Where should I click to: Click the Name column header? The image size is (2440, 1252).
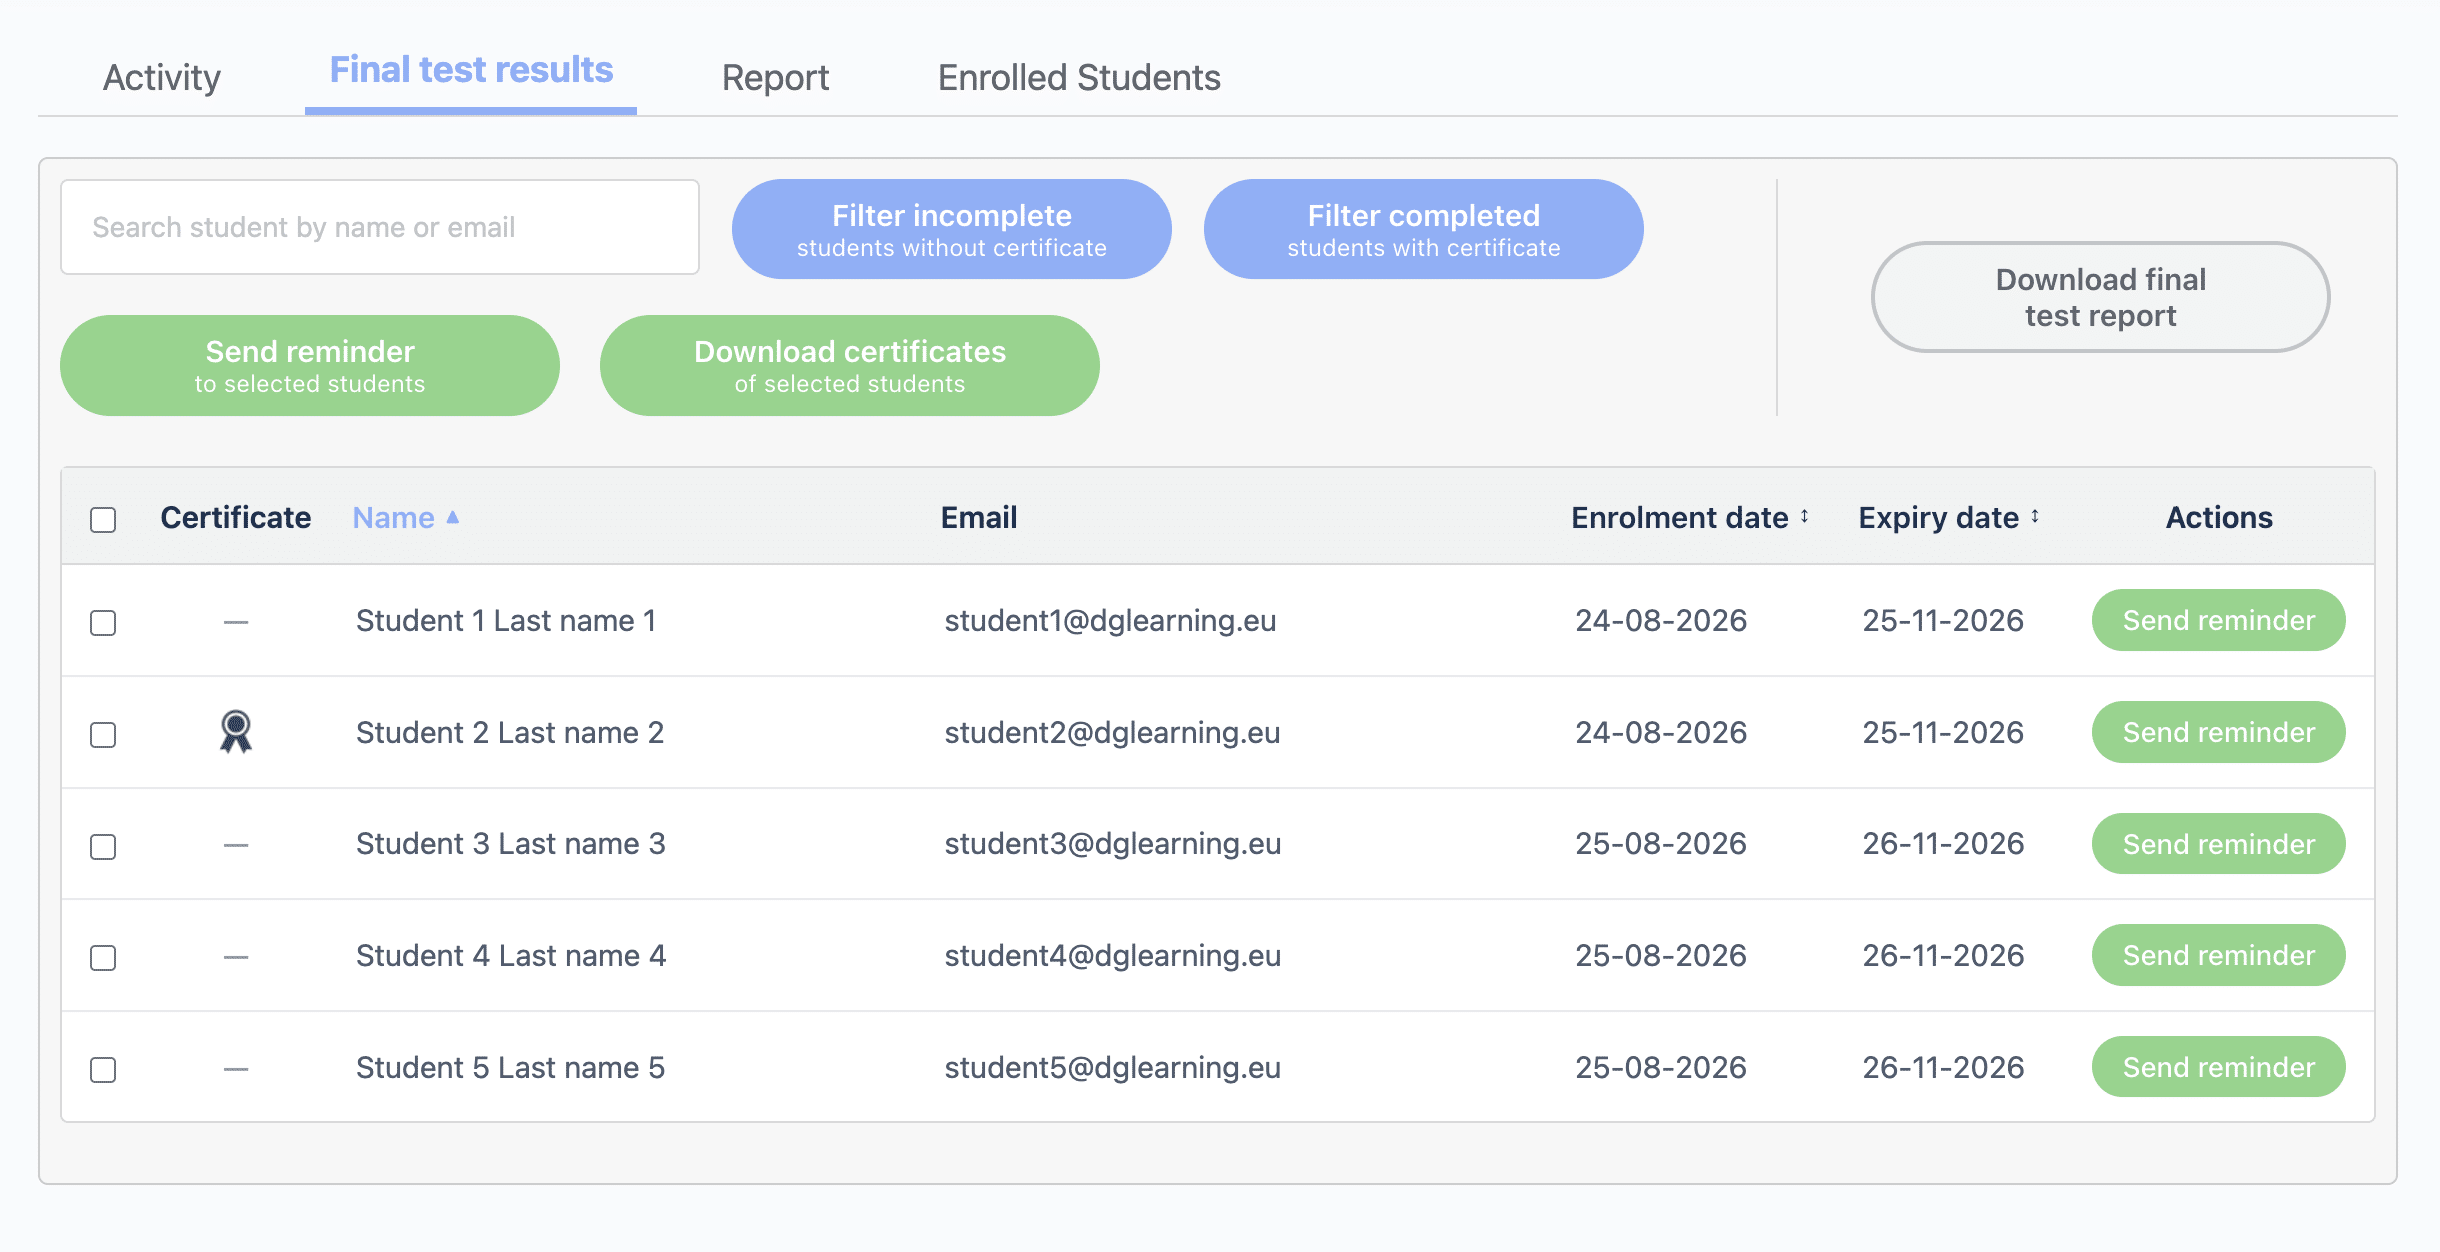(x=394, y=517)
